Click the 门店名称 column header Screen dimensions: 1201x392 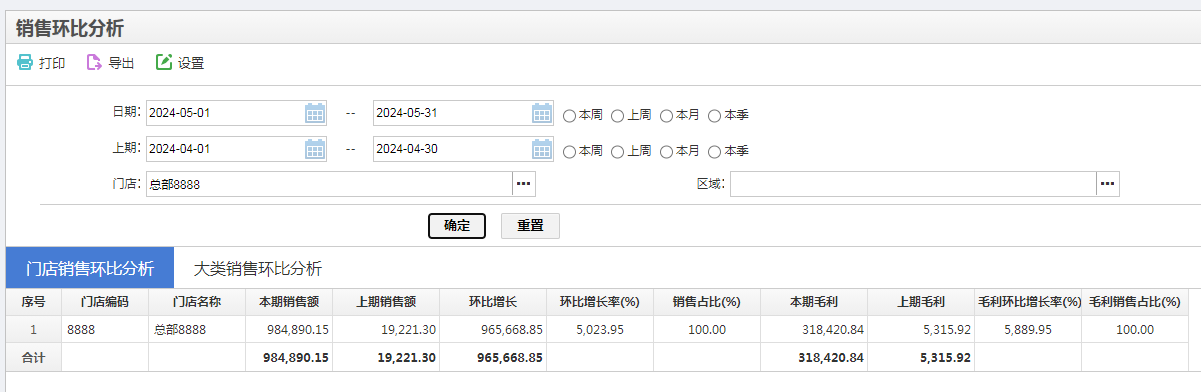point(196,302)
